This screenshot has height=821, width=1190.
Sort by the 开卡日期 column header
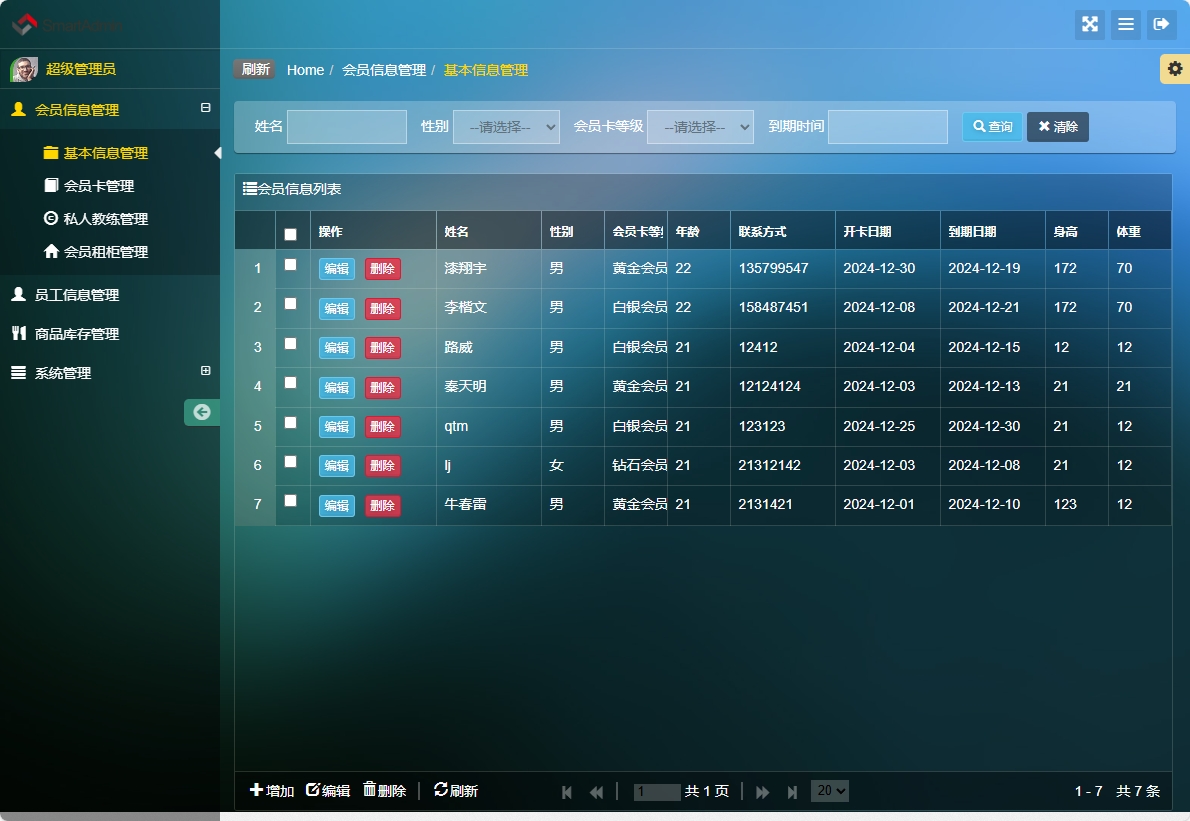coord(888,231)
